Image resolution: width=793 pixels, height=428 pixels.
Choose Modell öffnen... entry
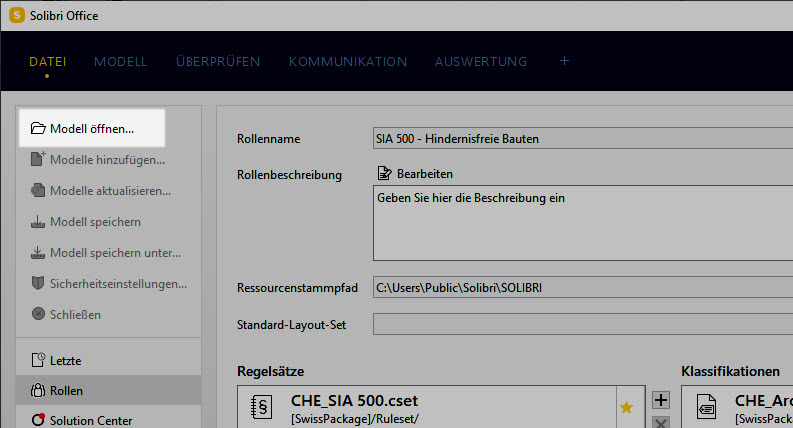[x=92, y=129]
